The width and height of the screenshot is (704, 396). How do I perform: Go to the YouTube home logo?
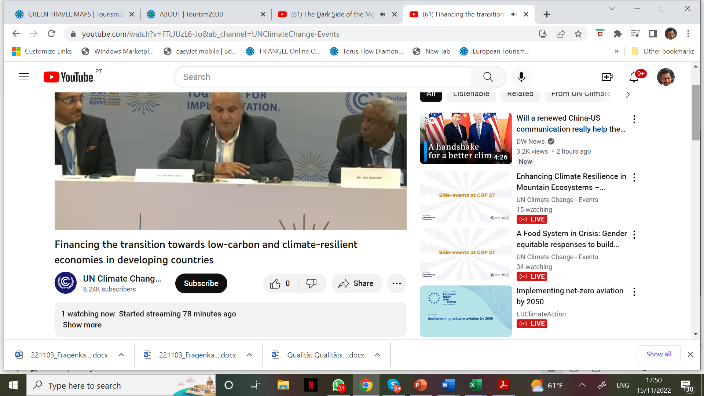pos(69,77)
